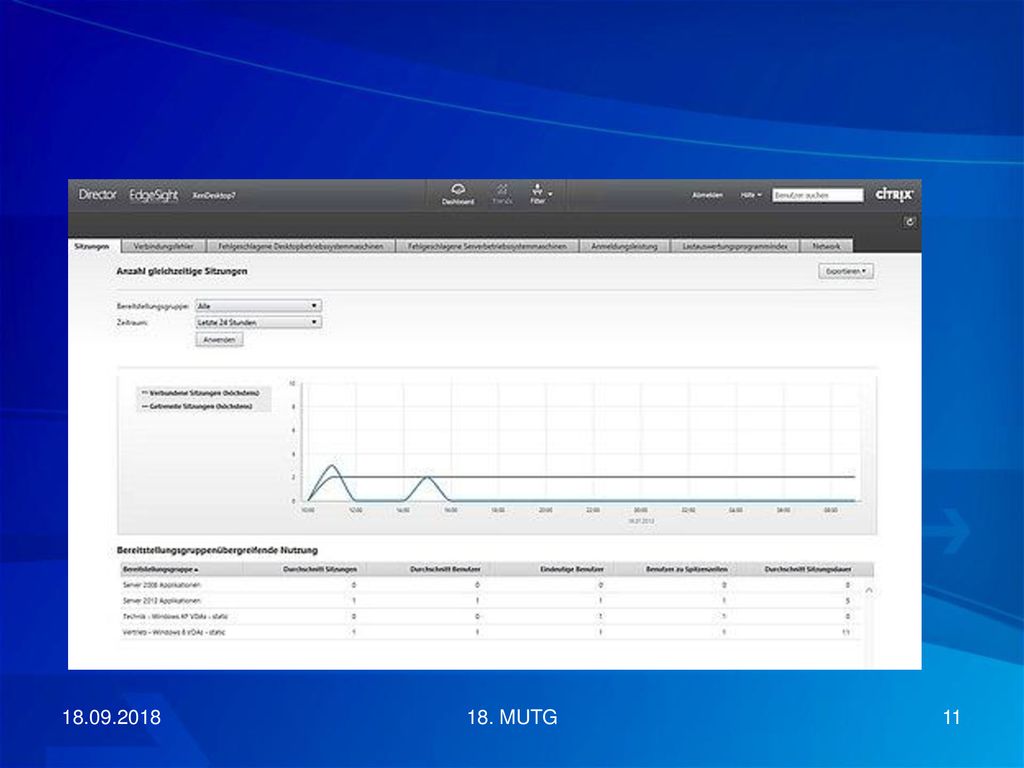This screenshot has height=768, width=1024.
Task: Click the slide number 11
Action: pyautogui.click(x=952, y=717)
